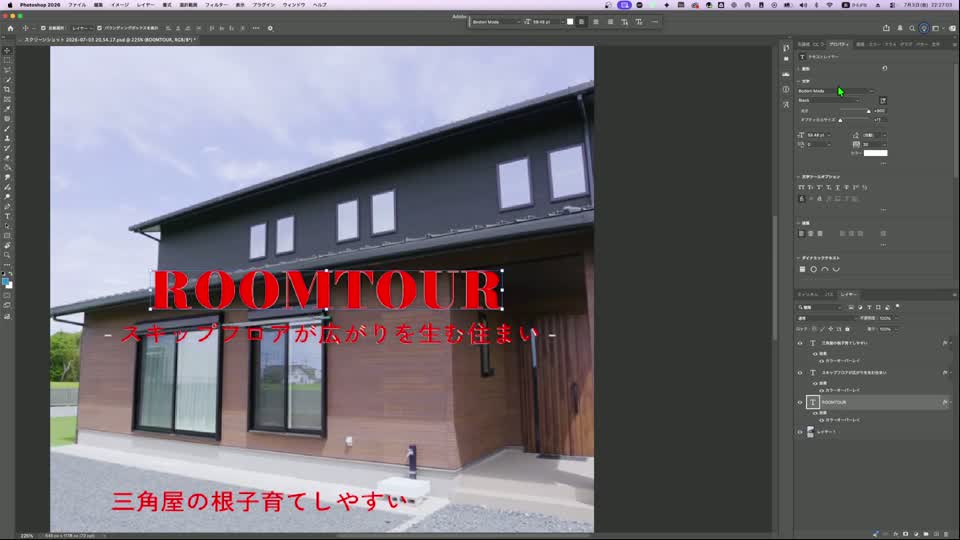The image size is (960, 540).
Task: Open font family dropdown in floating taskbar
Action: [x=495, y=22]
